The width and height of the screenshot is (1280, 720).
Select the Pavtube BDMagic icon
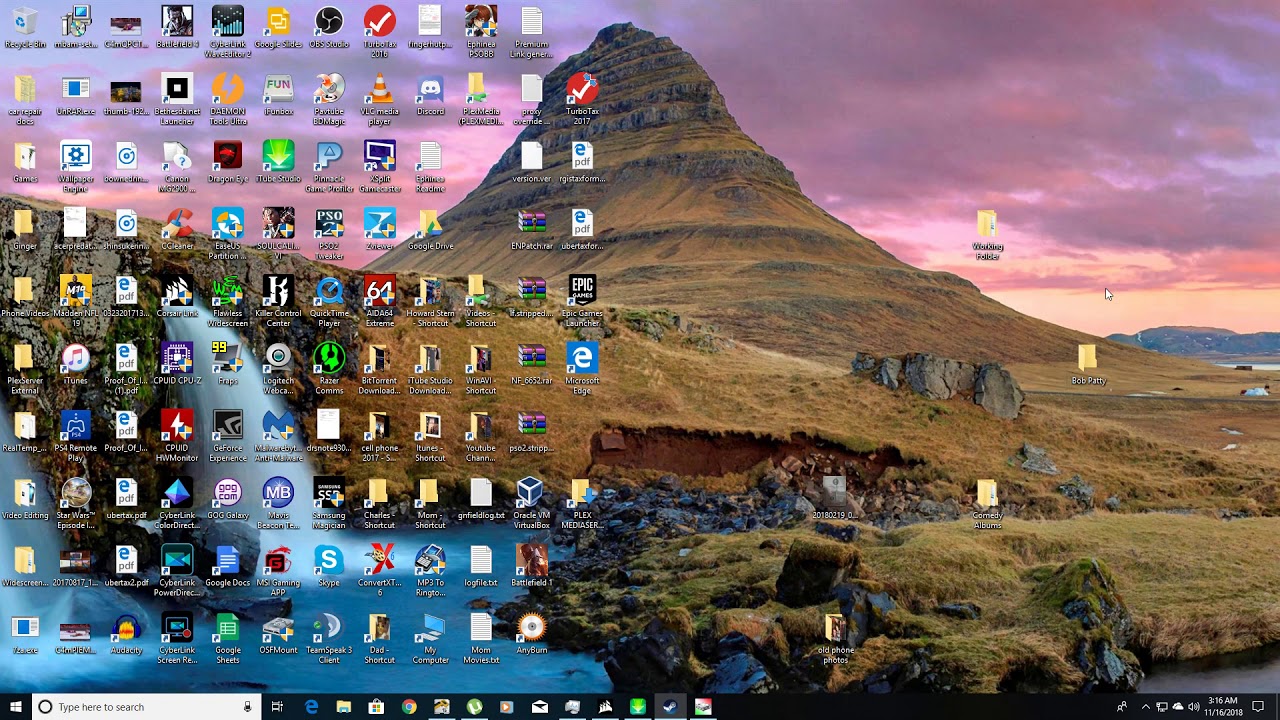tap(329, 100)
